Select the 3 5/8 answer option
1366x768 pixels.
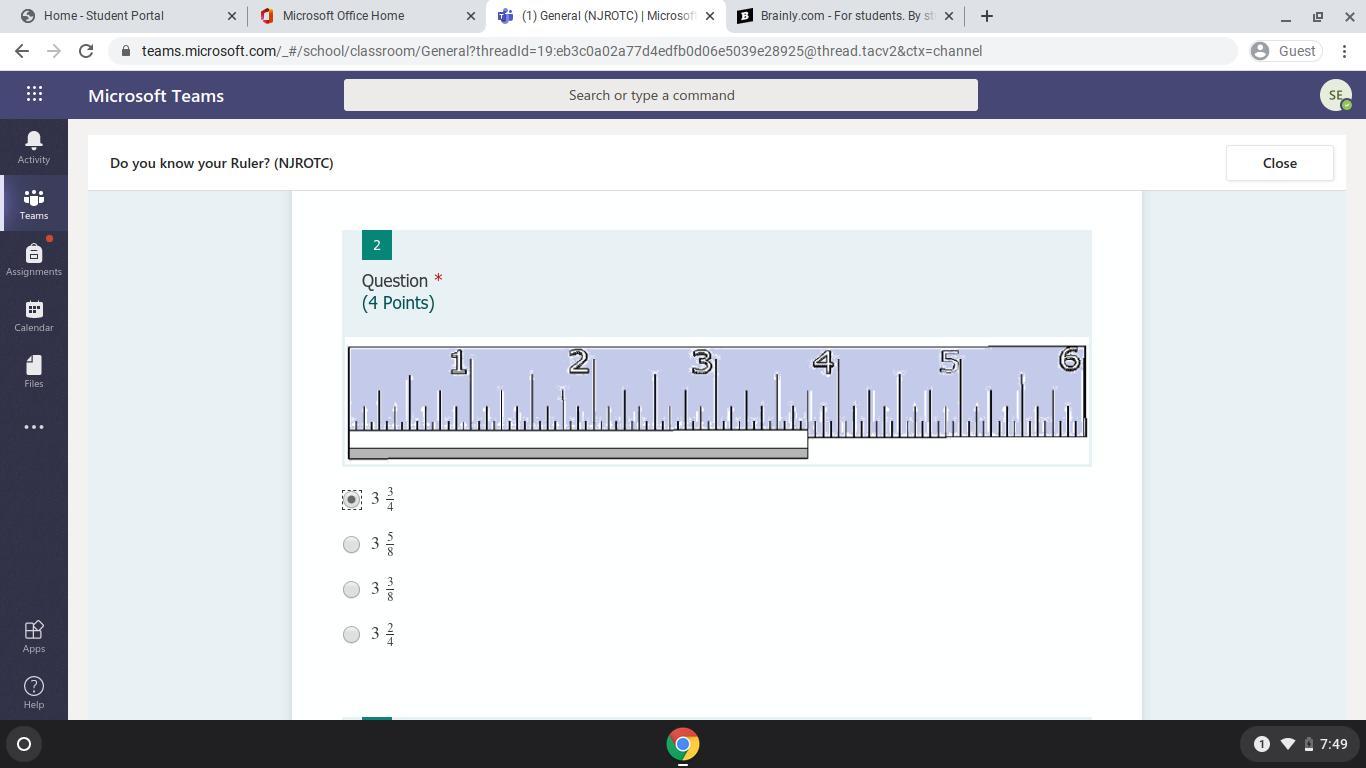click(351, 544)
